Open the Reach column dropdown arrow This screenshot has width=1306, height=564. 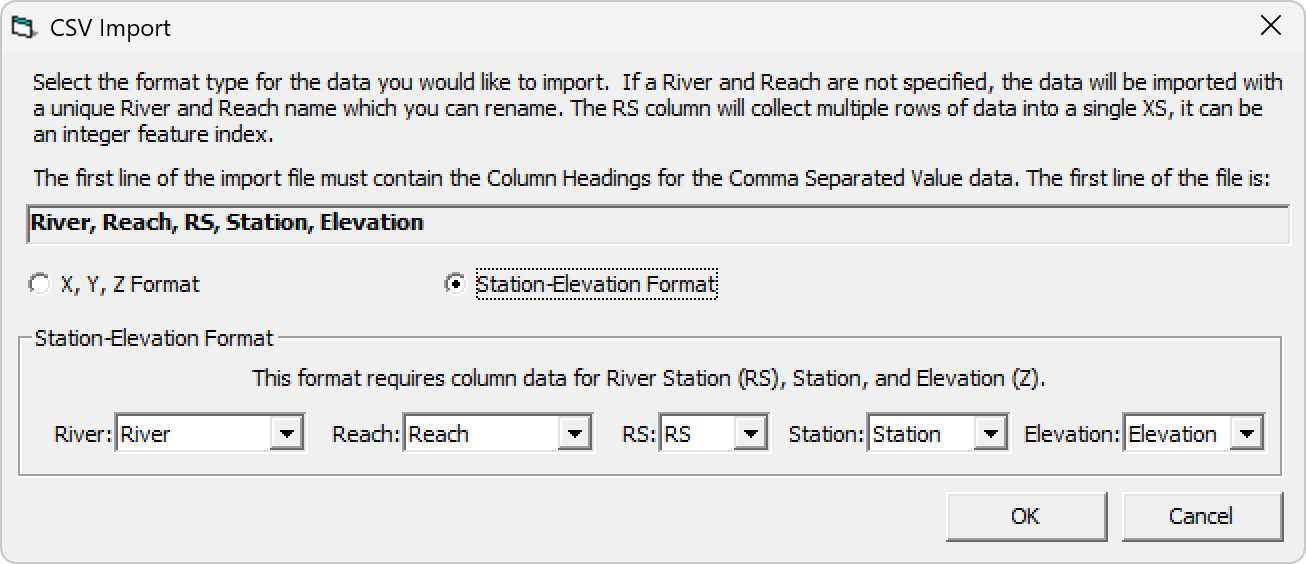pos(575,434)
